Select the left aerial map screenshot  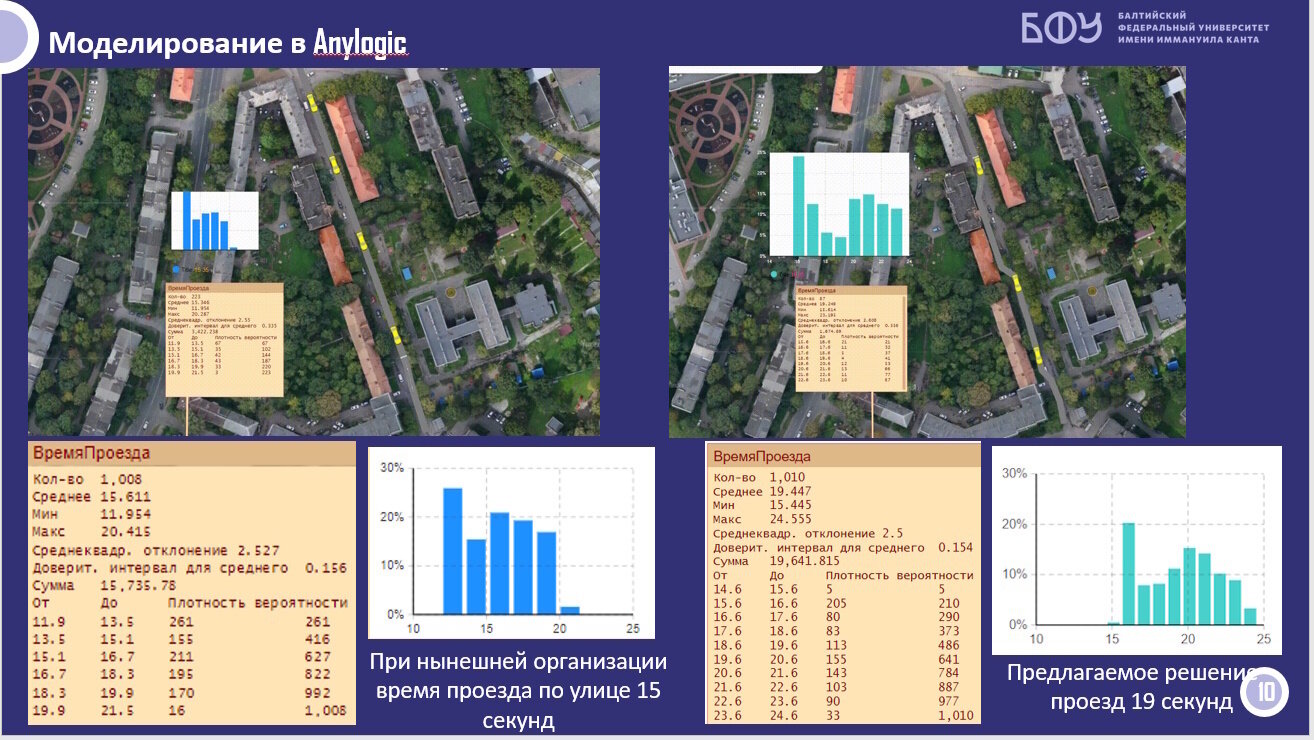(x=313, y=252)
